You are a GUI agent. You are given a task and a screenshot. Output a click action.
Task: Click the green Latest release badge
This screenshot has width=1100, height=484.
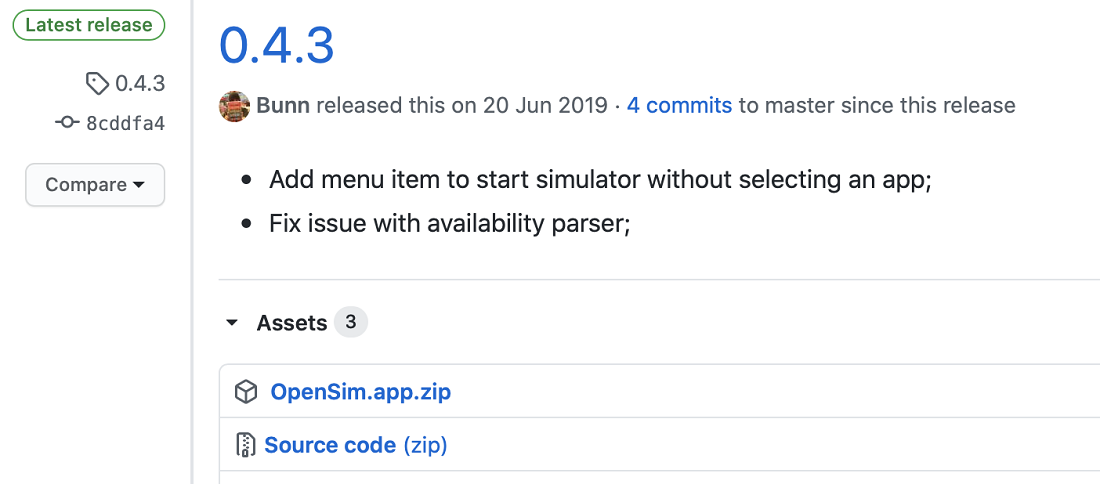89,25
